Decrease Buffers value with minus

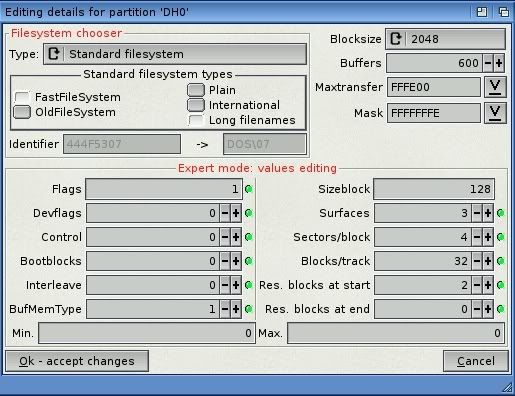pyautogui.click(x=488, y=63)
